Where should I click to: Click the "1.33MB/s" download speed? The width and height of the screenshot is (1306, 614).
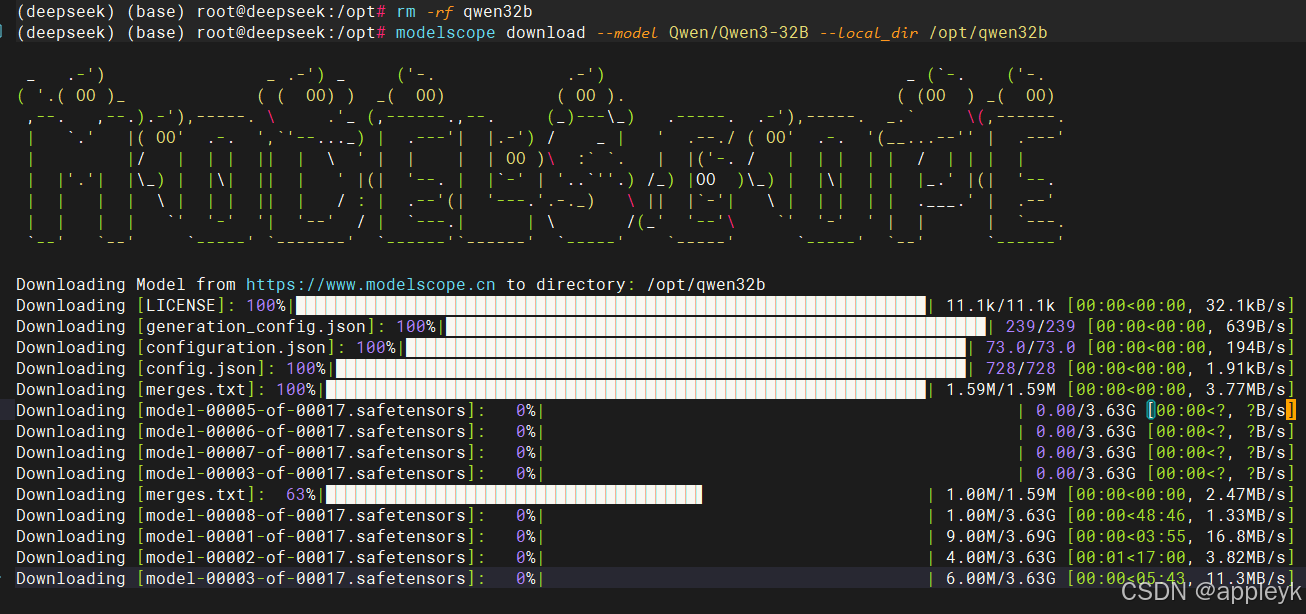[x=1246, y=516]
